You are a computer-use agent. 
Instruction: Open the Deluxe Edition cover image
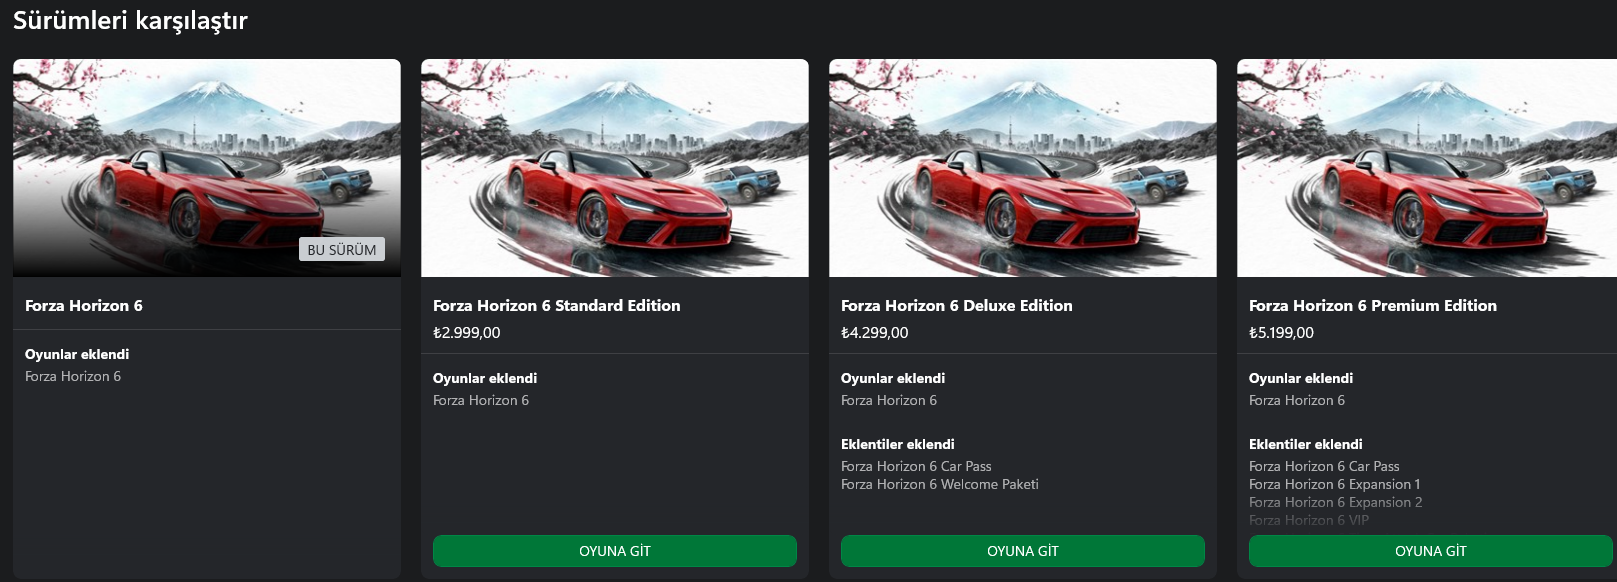coord(1022,167)
